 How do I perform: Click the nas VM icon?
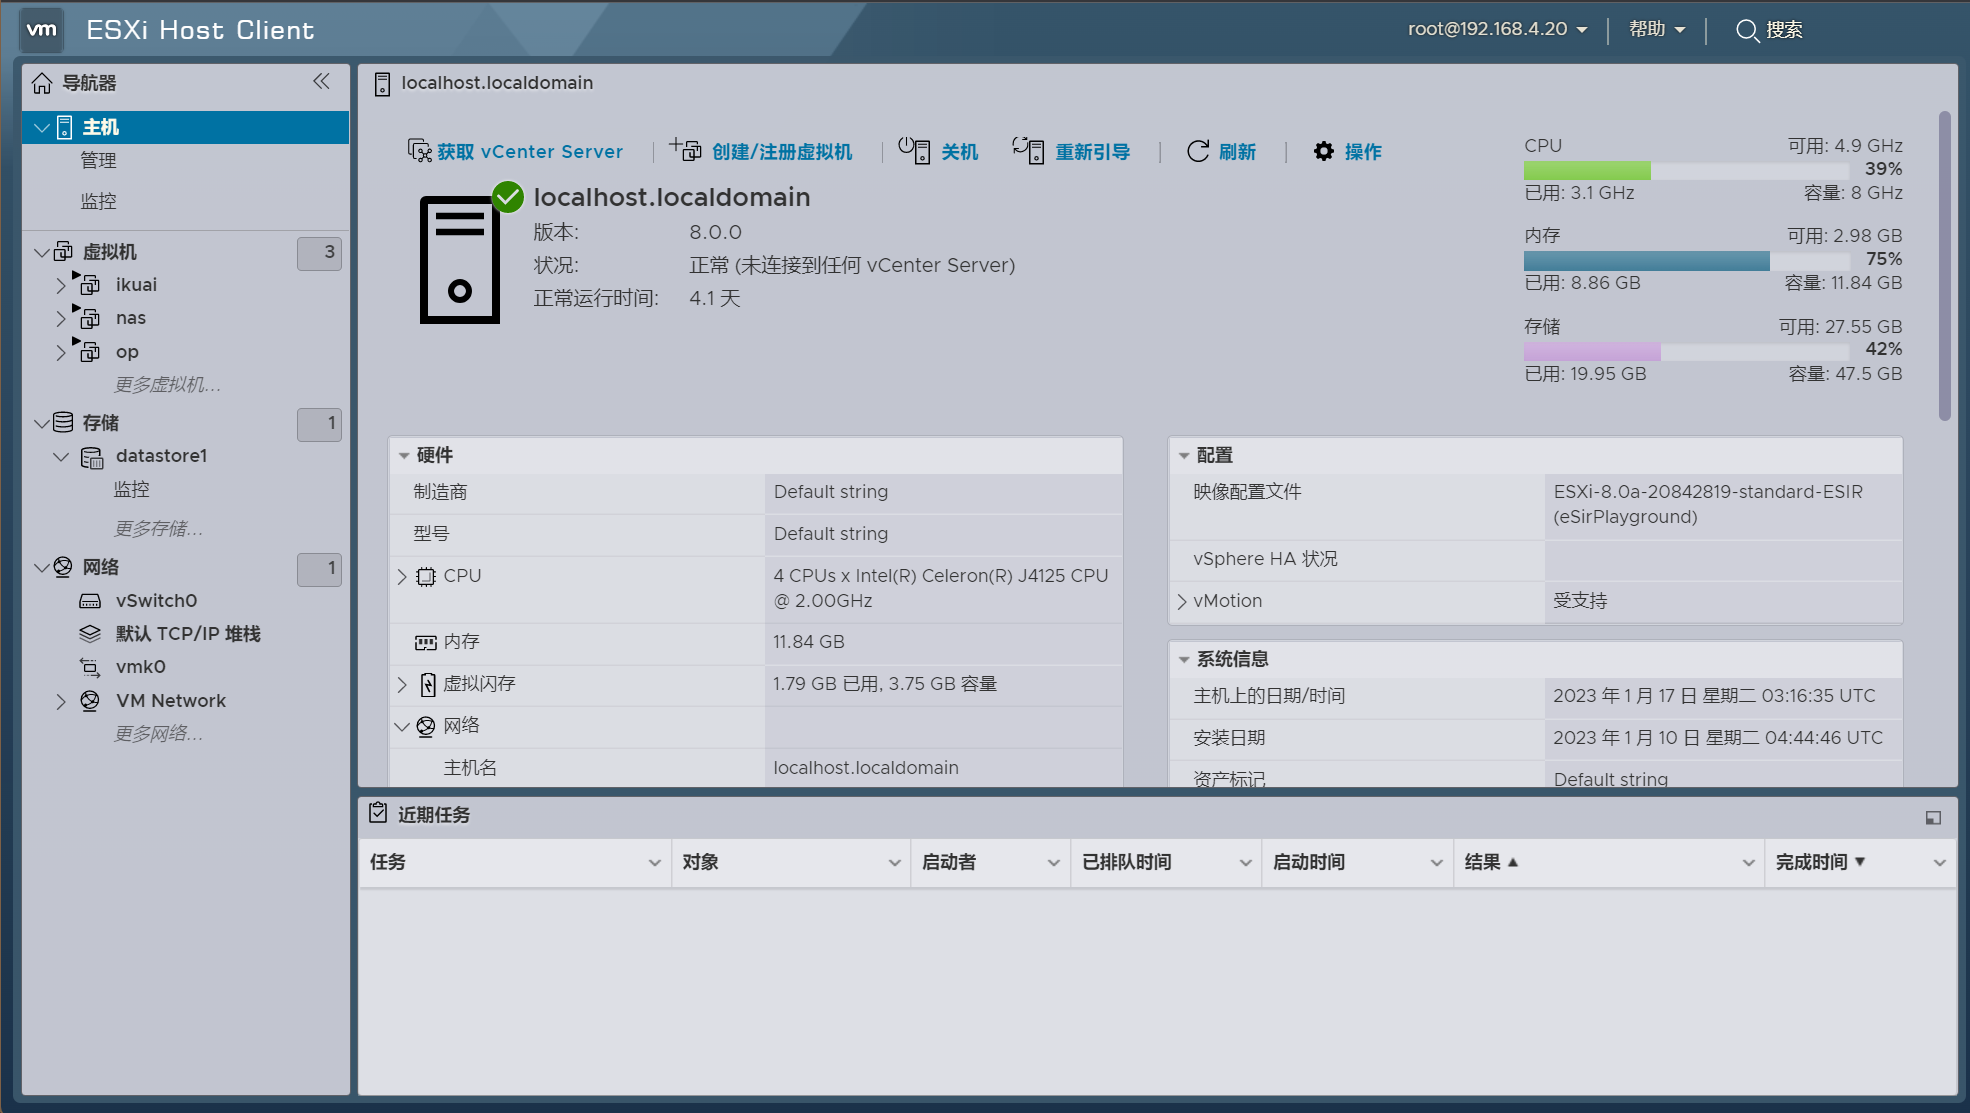[89, 318]
